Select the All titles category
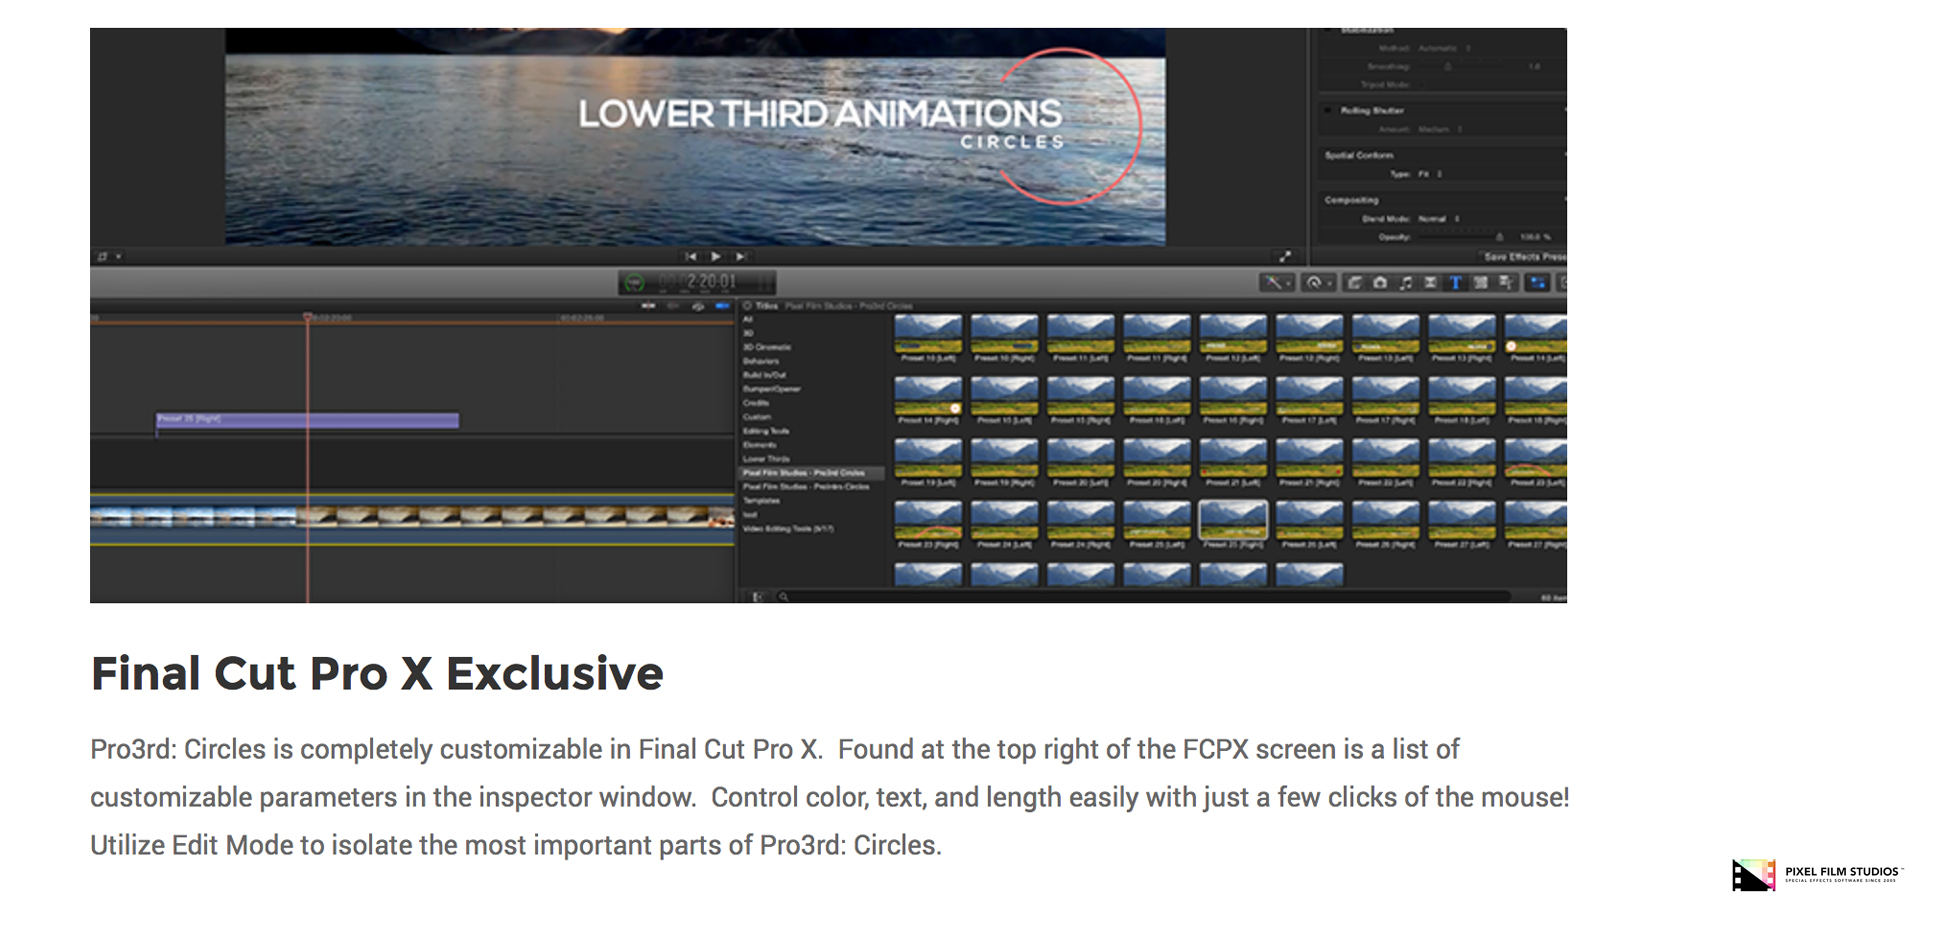The height and width of the screenshot is (936, 1942). 748,319
